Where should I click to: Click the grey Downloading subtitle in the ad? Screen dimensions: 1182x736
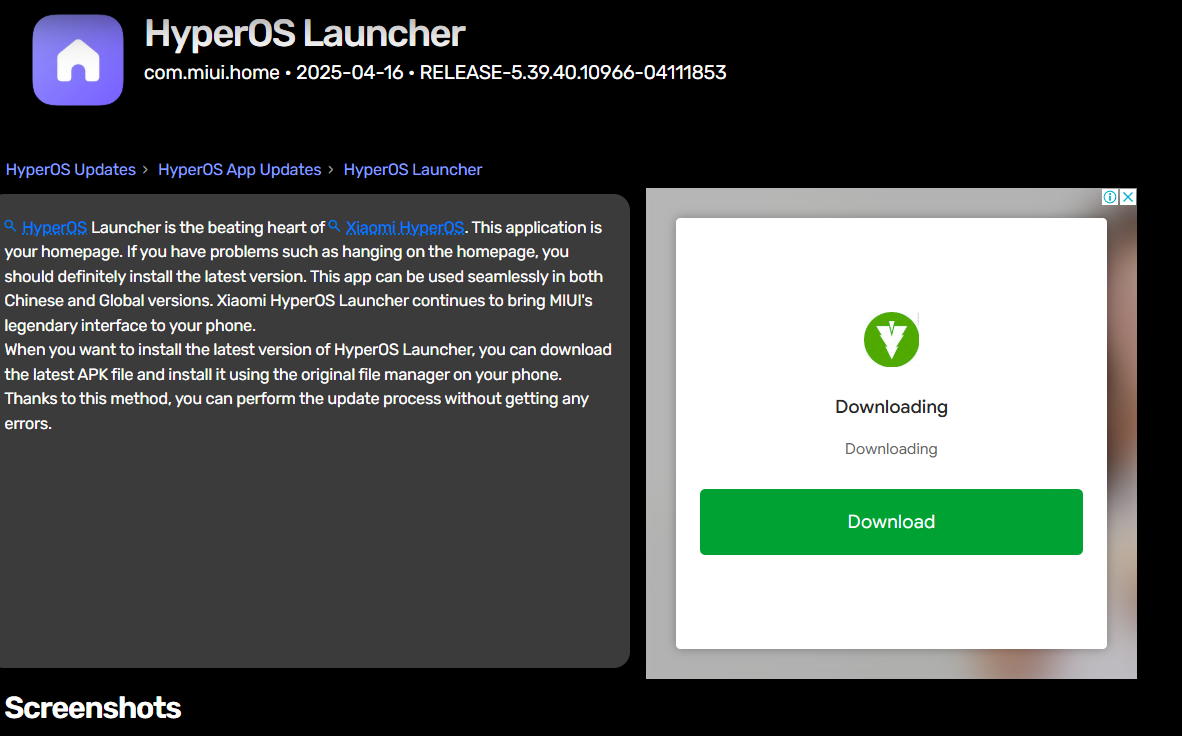pyautogui.click(x=891, y=449)
